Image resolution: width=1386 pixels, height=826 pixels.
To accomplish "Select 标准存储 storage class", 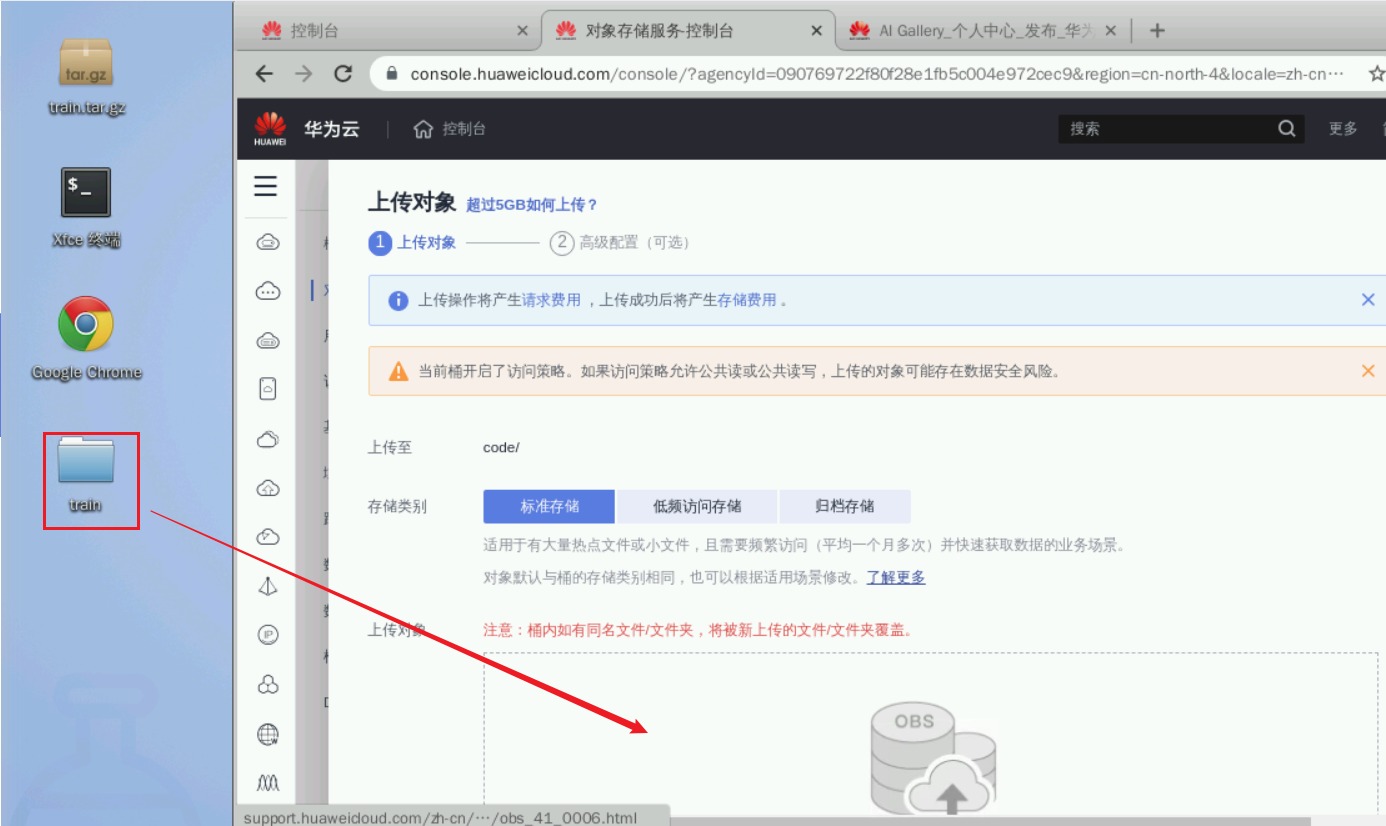I will pyautogui.click(x=549, y=506).
